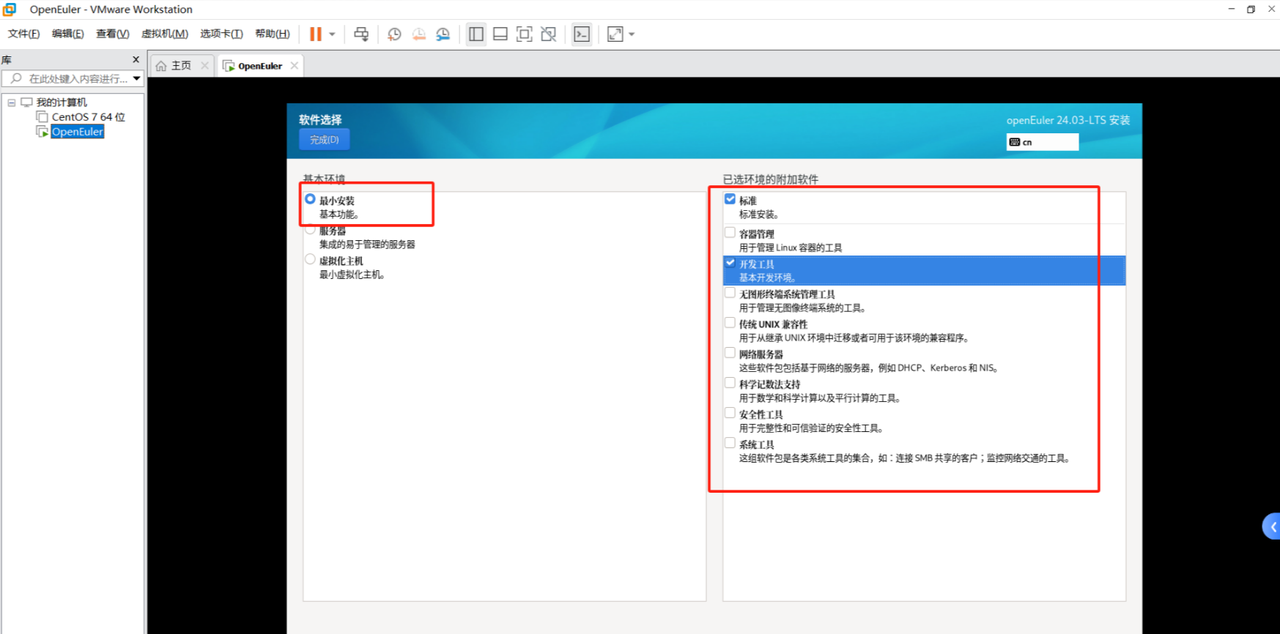The width and height of the screenshot is (1280, 634).
Task: Open the 帮助(H) menu
Action: pyautogui.click(x=272, y=34)
